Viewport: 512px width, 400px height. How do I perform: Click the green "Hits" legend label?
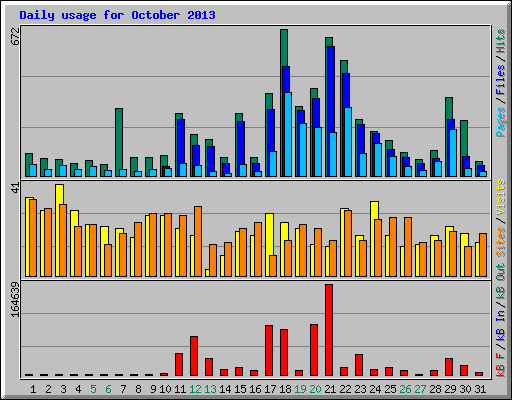pos(501,41)
